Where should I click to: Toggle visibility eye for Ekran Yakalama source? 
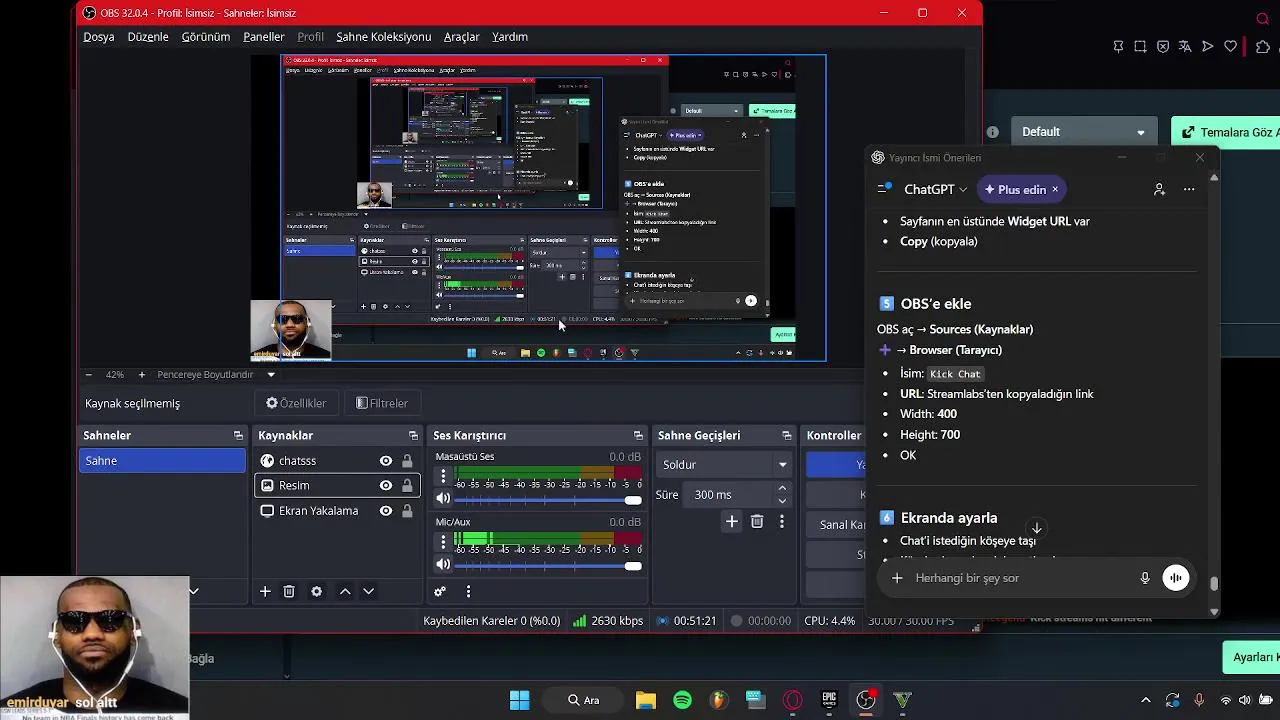[385, 510]
